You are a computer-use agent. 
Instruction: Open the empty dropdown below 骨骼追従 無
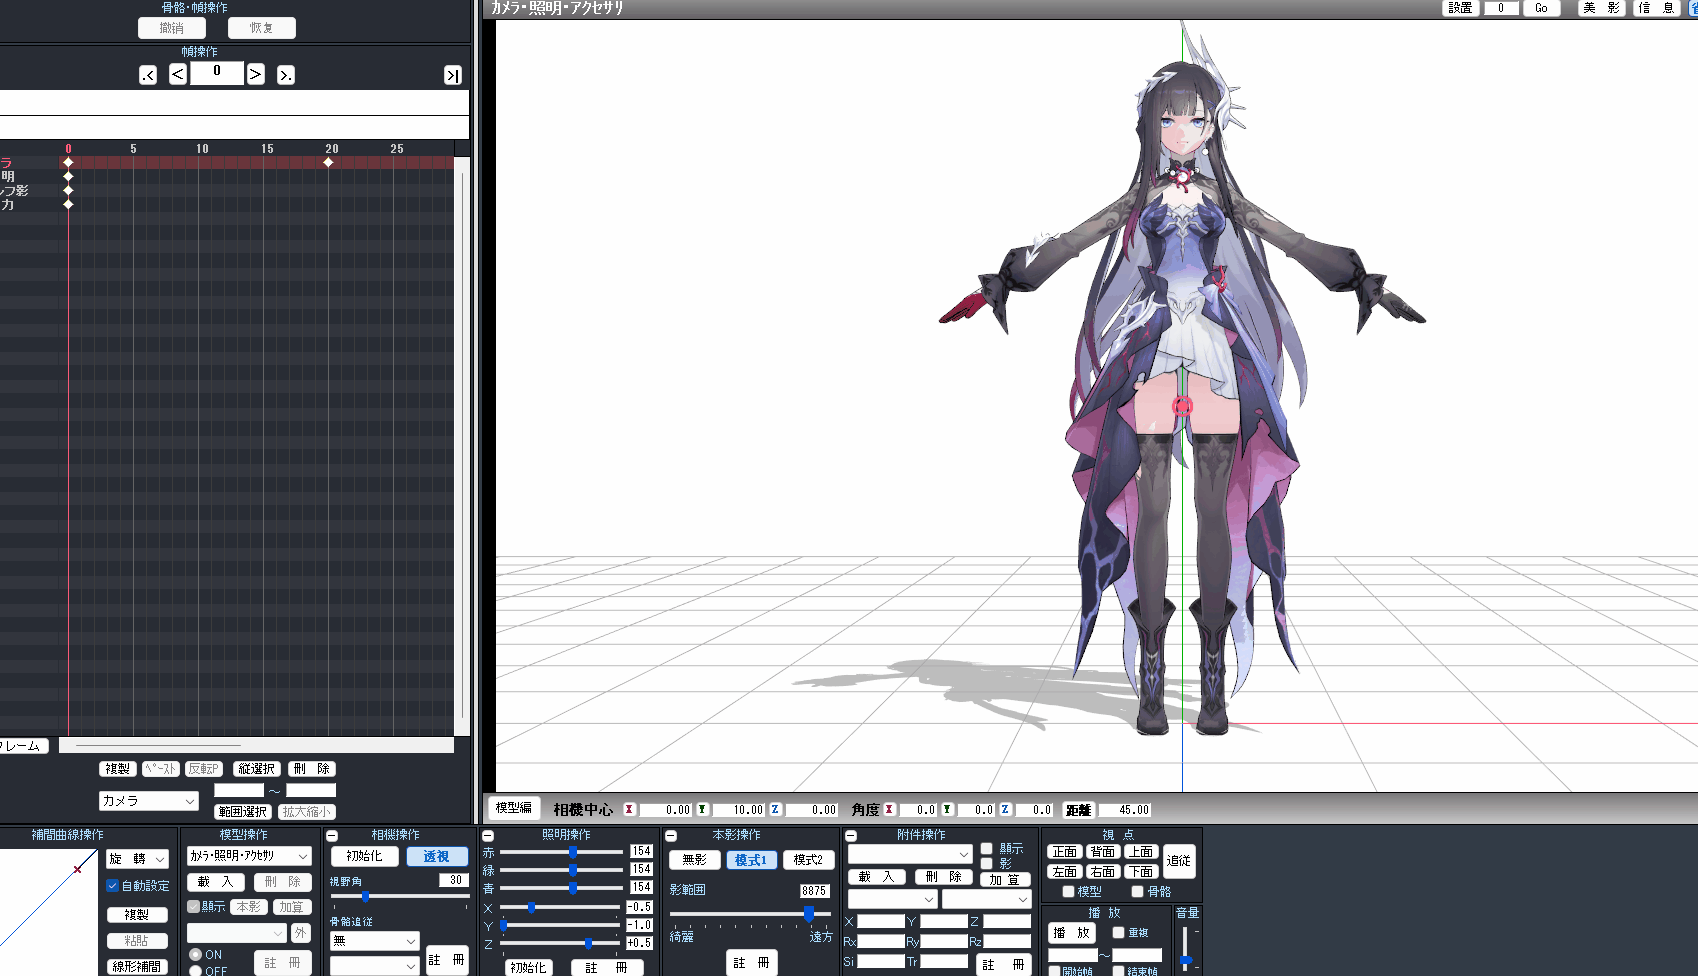pos(374,966)
